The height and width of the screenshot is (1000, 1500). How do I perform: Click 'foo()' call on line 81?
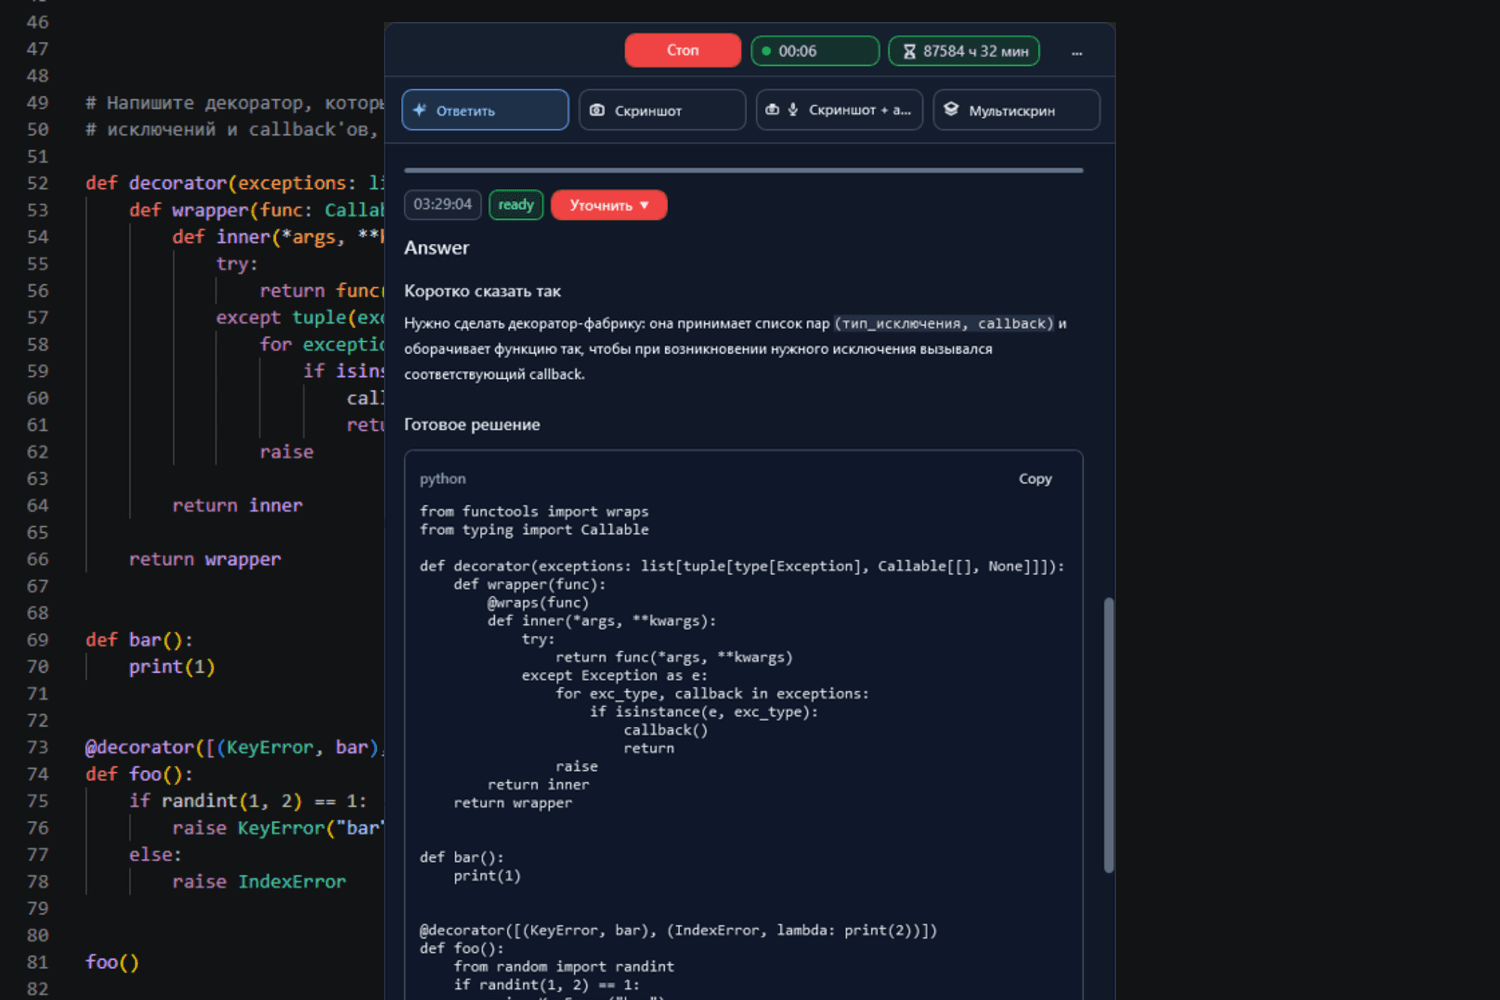112,962
